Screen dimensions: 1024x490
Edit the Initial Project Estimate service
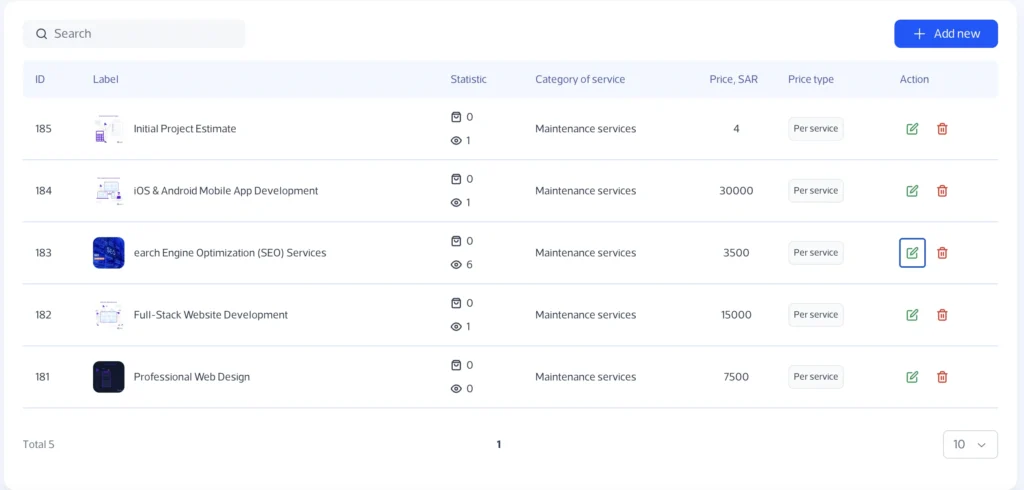click(x=912, y=129)
